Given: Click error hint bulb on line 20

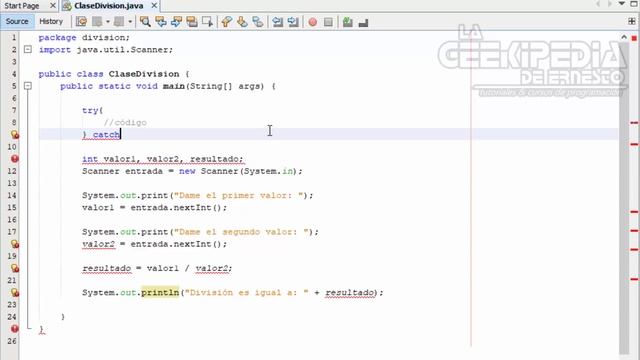Looking at the screenshot, I should coord(15,268).
